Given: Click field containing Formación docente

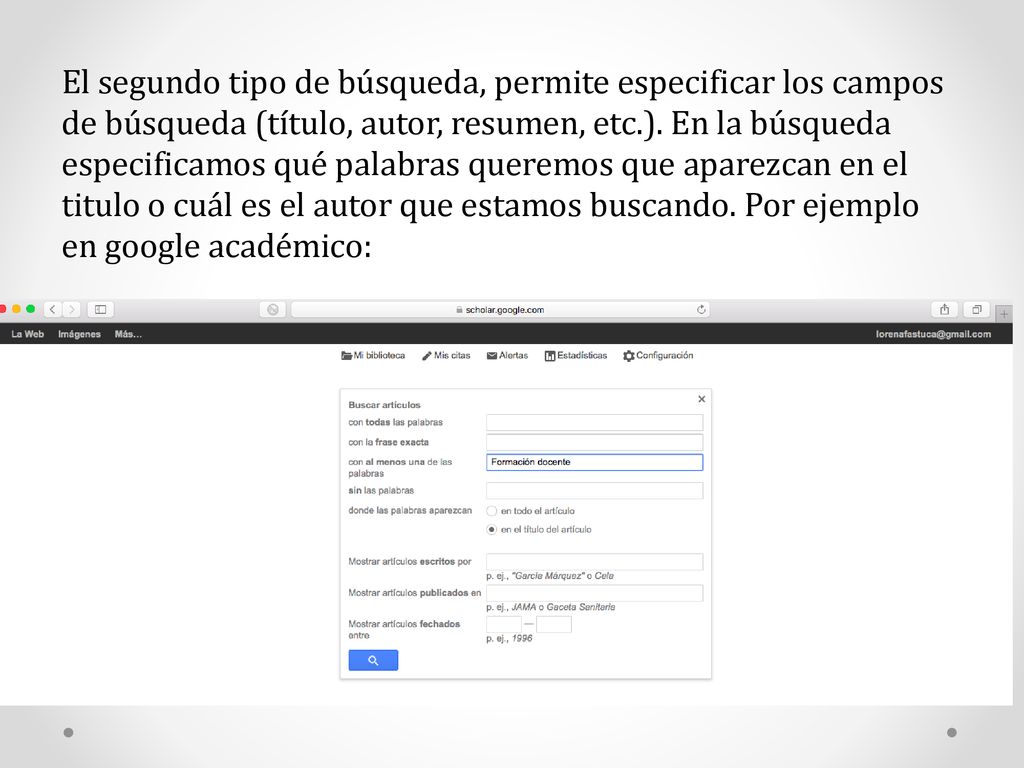Looking at the screenshot, I should point(594,462).
